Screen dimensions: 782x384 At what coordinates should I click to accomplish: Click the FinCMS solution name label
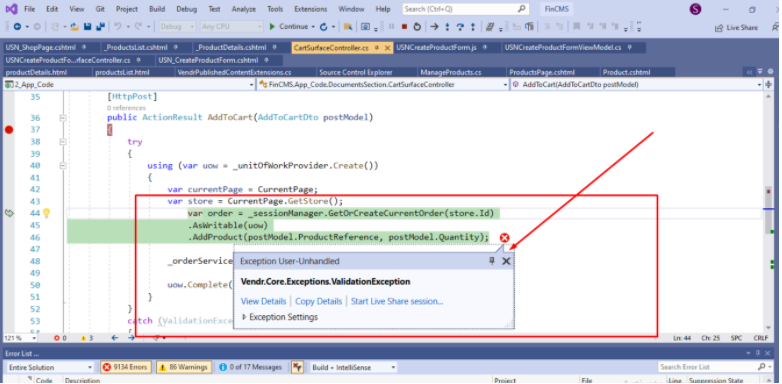[x=557, y=9]
